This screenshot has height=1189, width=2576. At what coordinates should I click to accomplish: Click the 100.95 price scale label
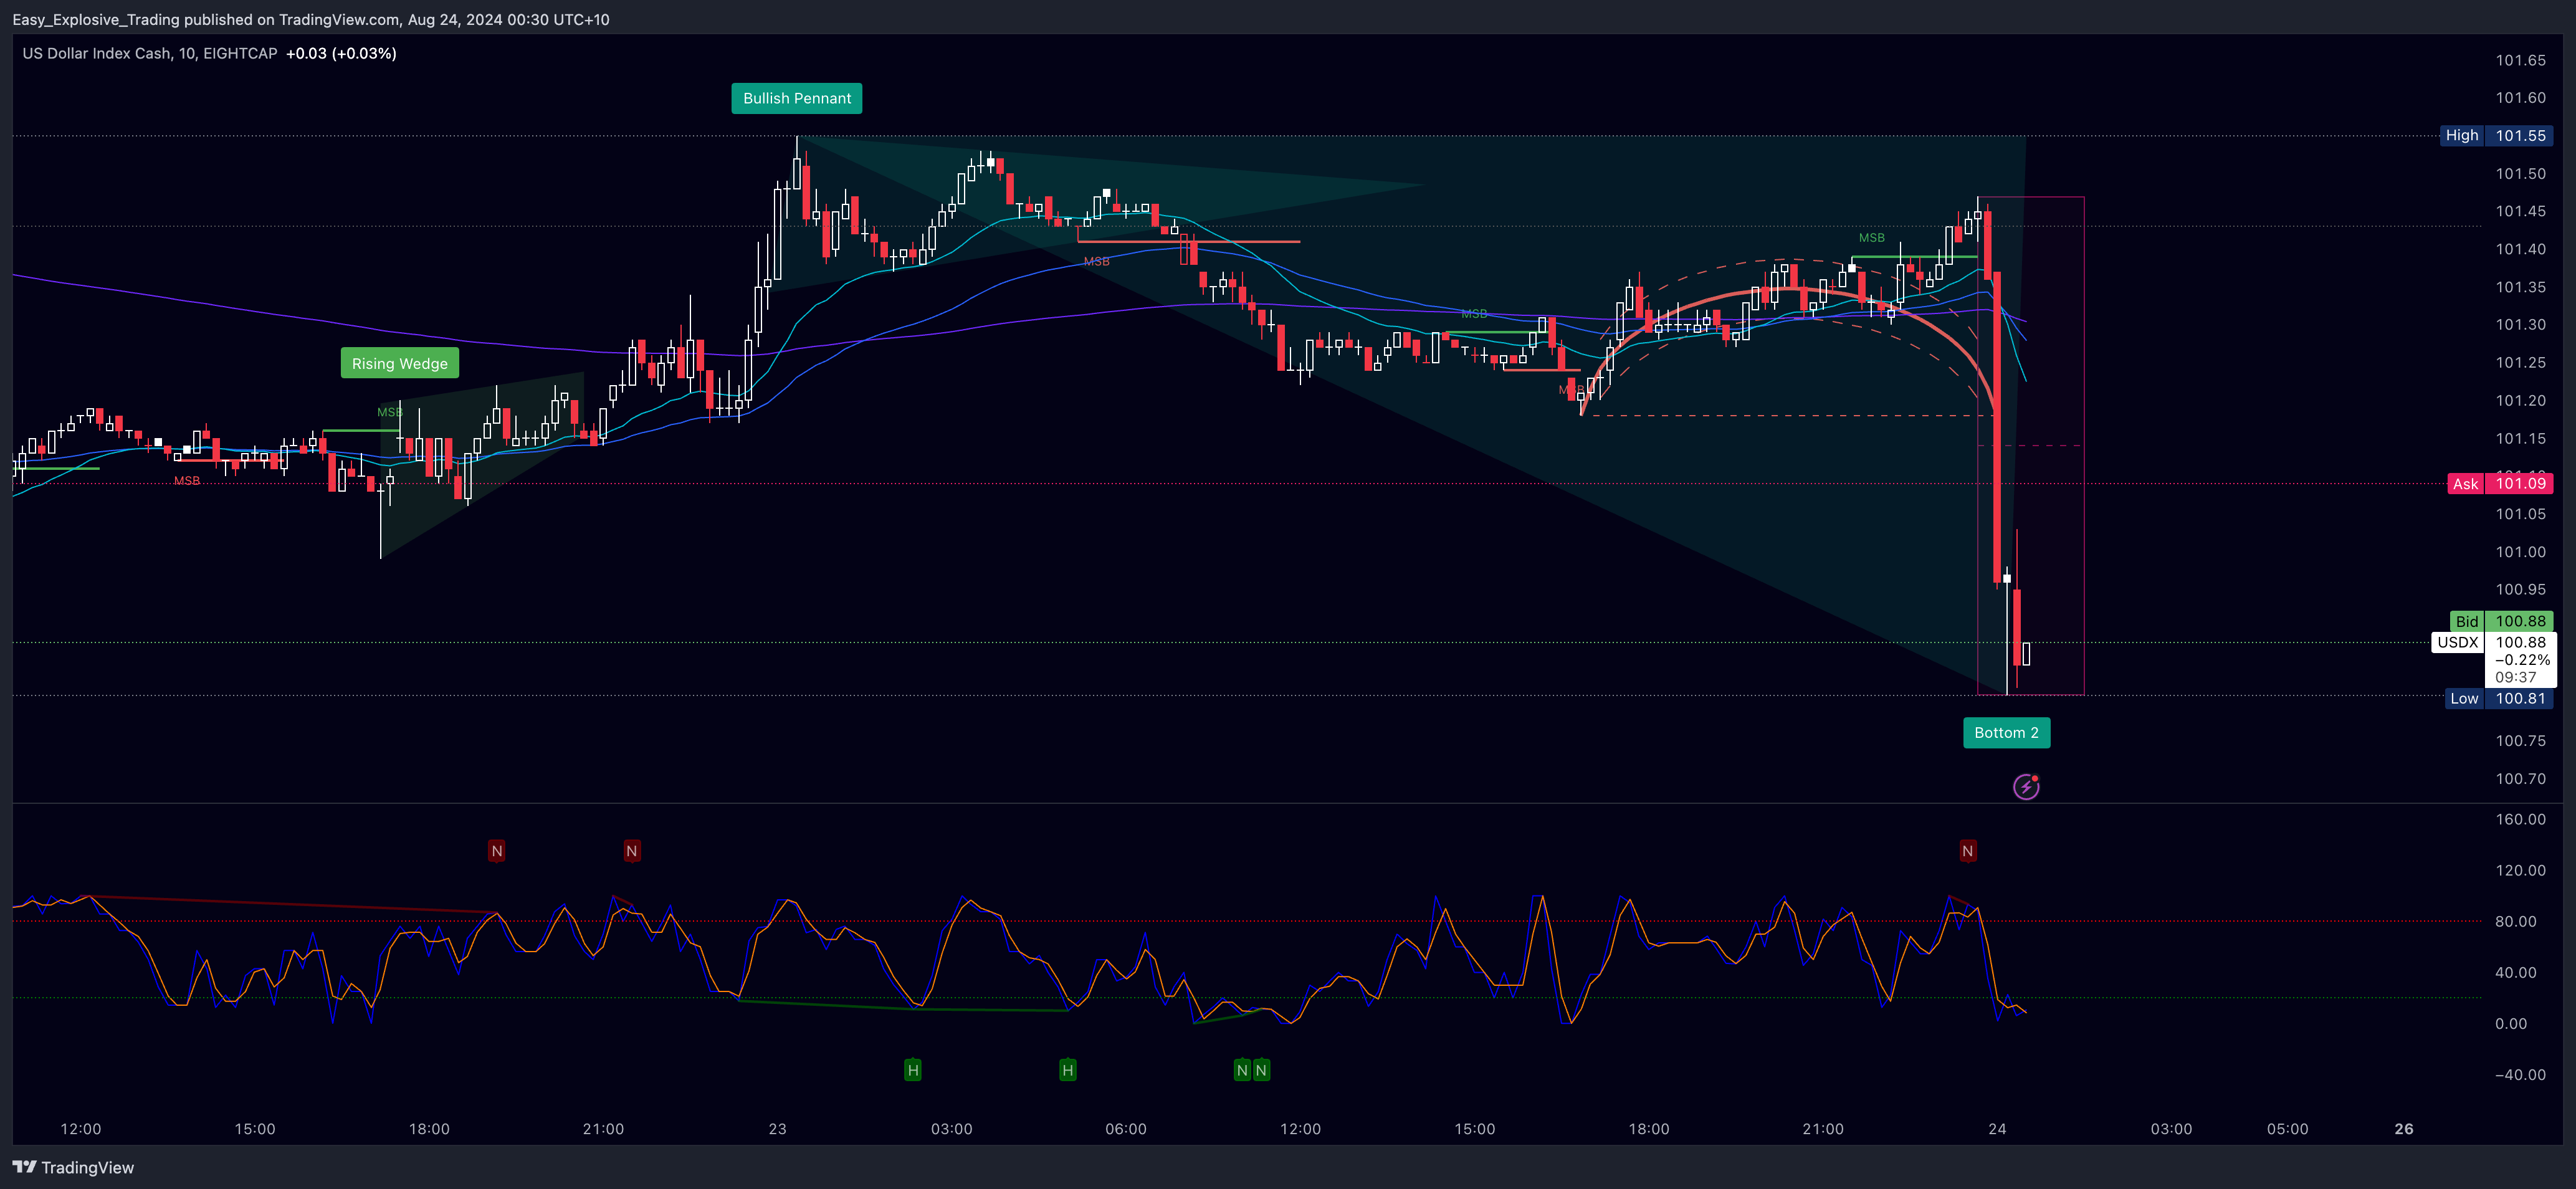(2520, 589)
